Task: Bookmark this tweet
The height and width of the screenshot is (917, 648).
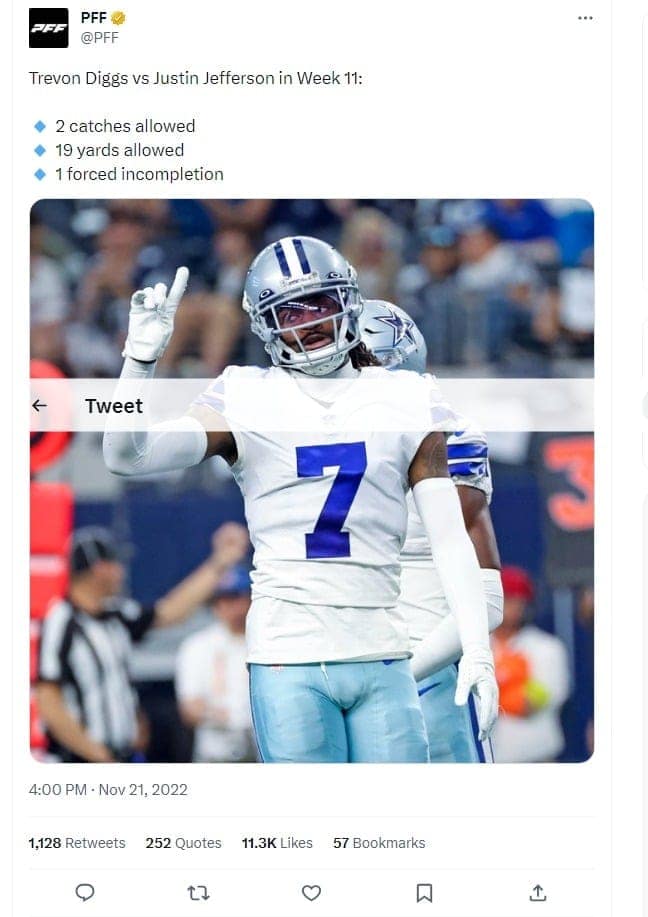Action: click(x=425, y=893)
